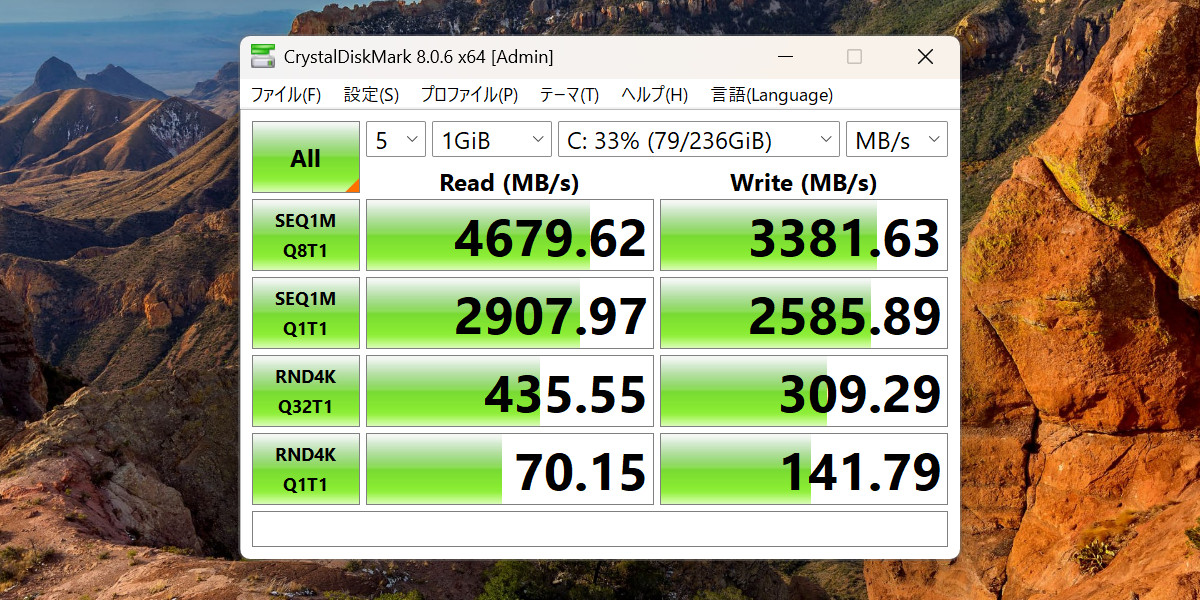This screenshot has width=1200, height=600.
Task: Click the empty comment field at bottom
Action: [x=599, y=529]
